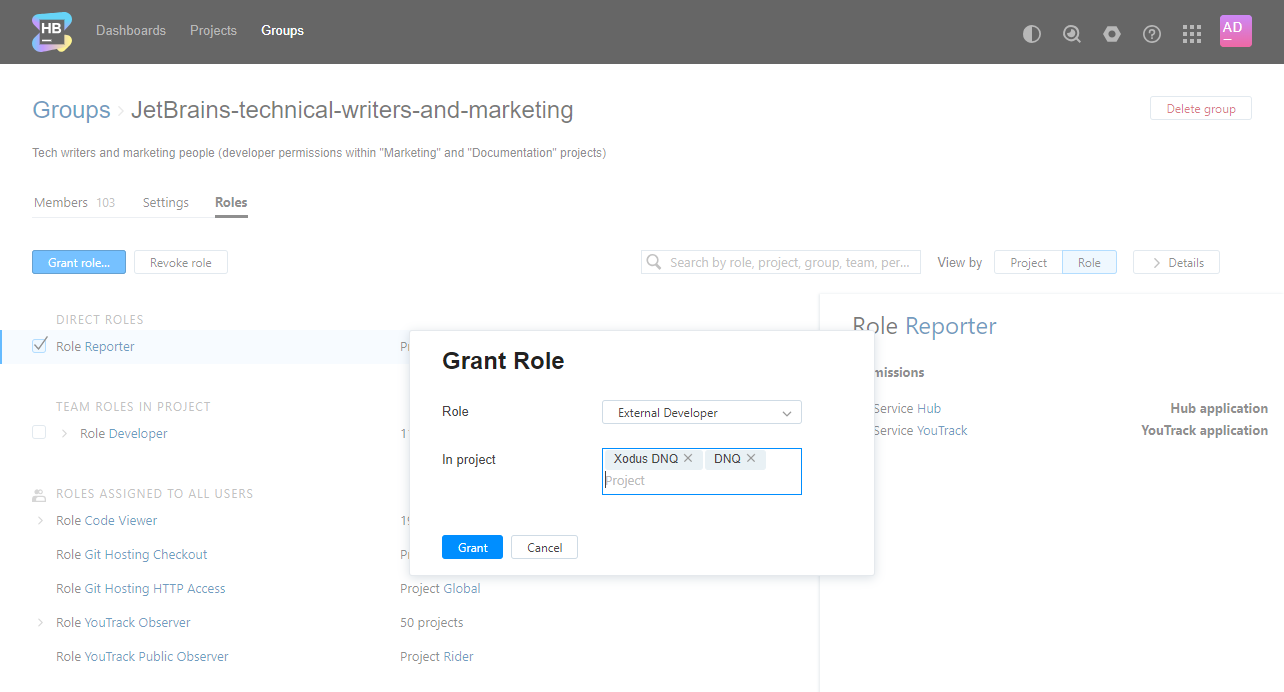Toggle the contrast theme icon
The height and width of the screenshot is (692, 1284).
[x=1032, y=34]
